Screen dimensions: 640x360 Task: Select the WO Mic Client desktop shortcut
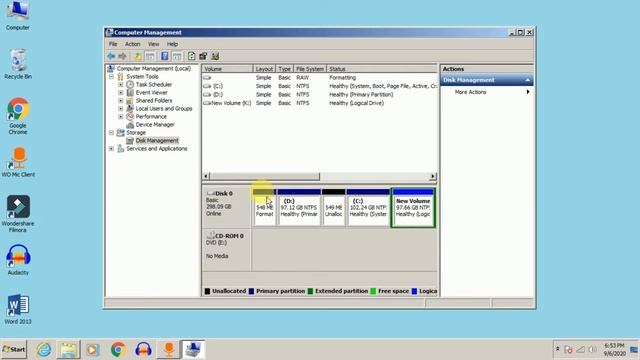18,162
